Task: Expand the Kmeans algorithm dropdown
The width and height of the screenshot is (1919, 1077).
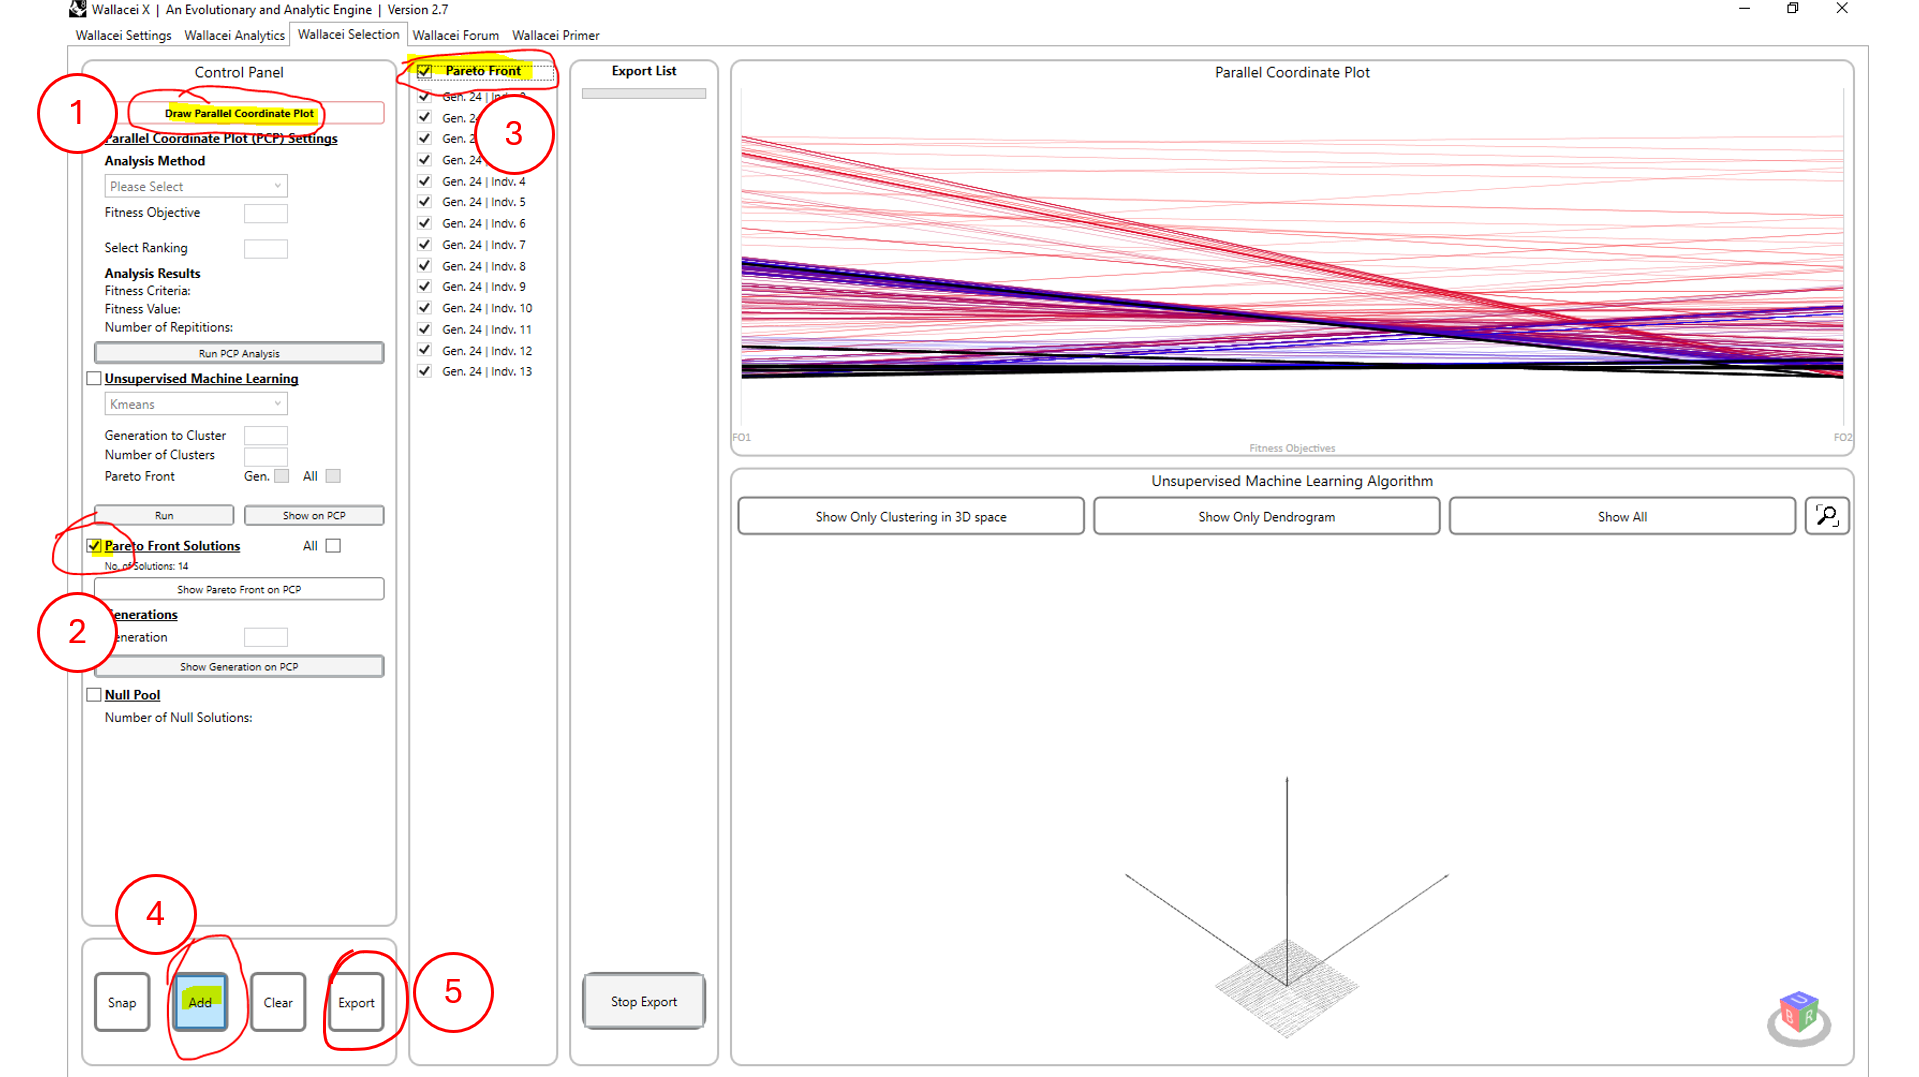Action: point(196,404)
